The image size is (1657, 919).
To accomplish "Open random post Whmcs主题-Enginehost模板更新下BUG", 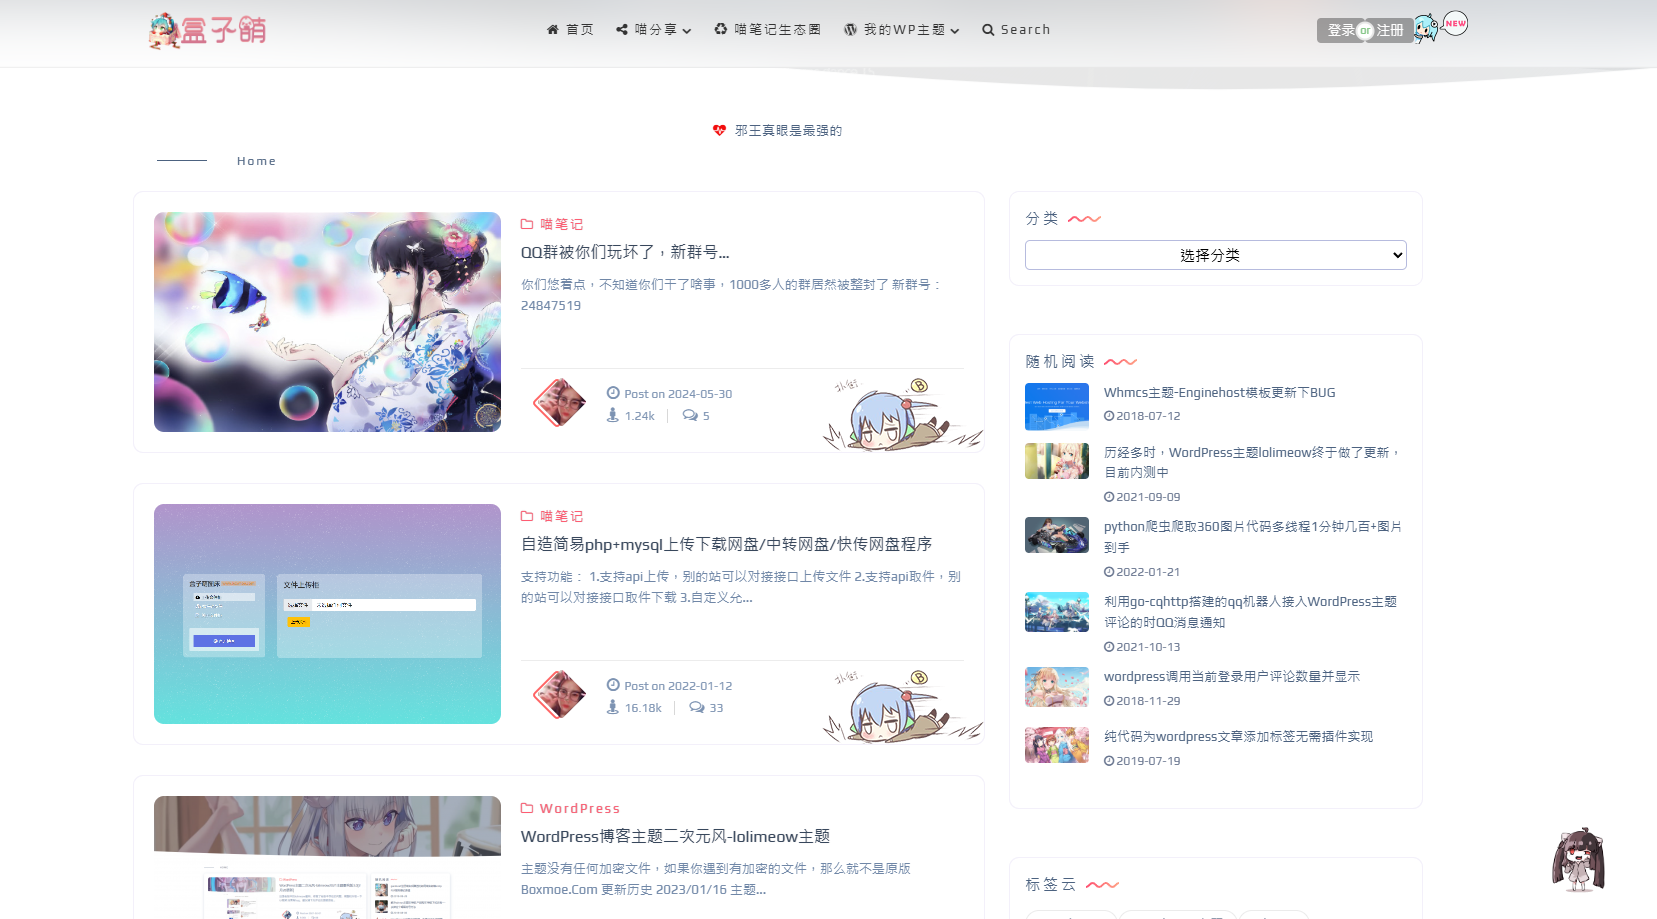I will [1219, 393].
